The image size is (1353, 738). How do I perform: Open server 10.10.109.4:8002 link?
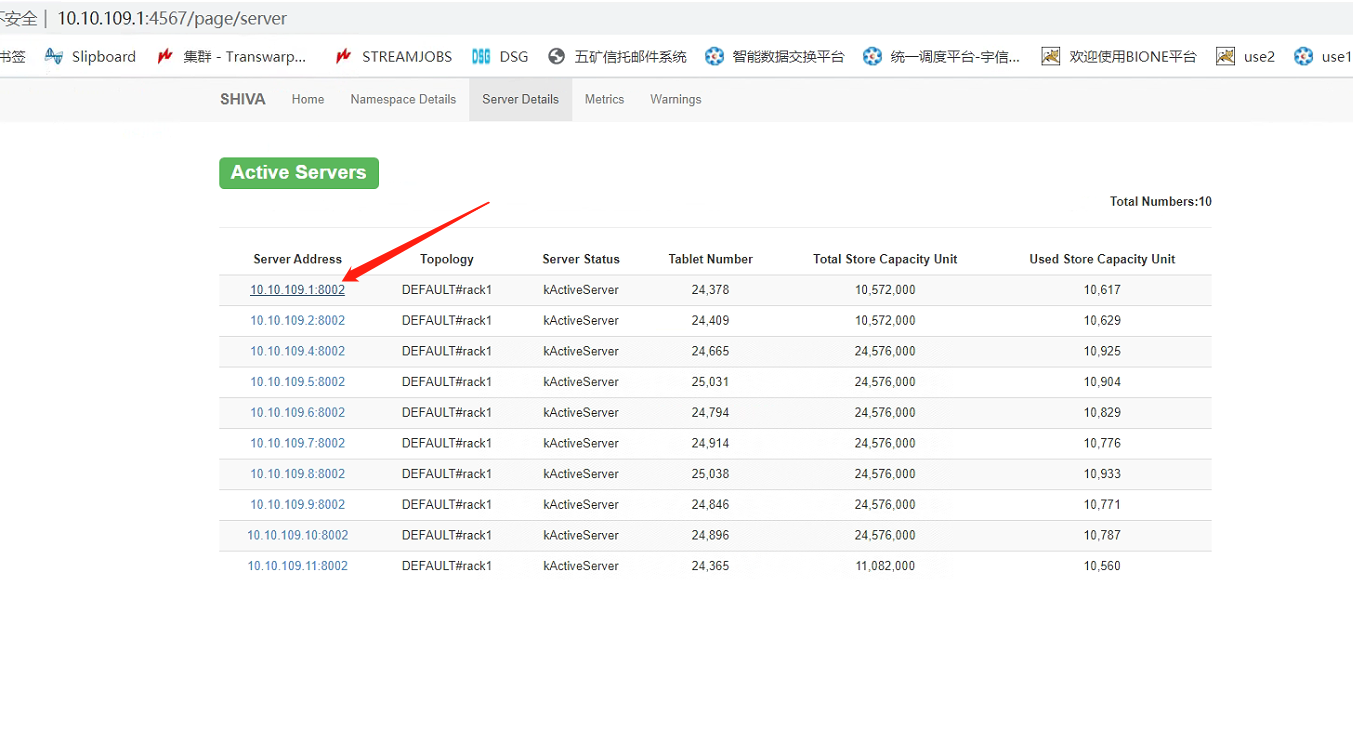(x=297, y=351)
